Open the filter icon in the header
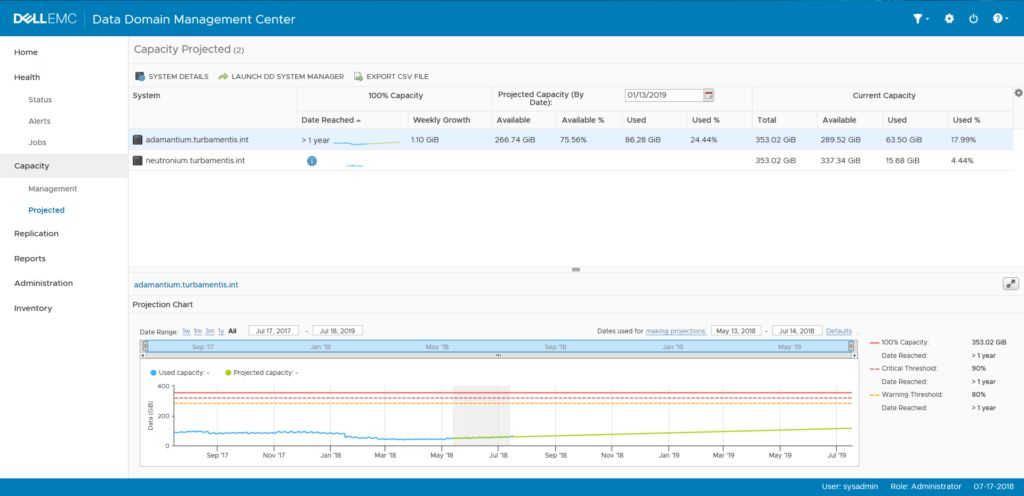Image resolution: width=1024 pixels, height=496 pixels. [920, 19]
